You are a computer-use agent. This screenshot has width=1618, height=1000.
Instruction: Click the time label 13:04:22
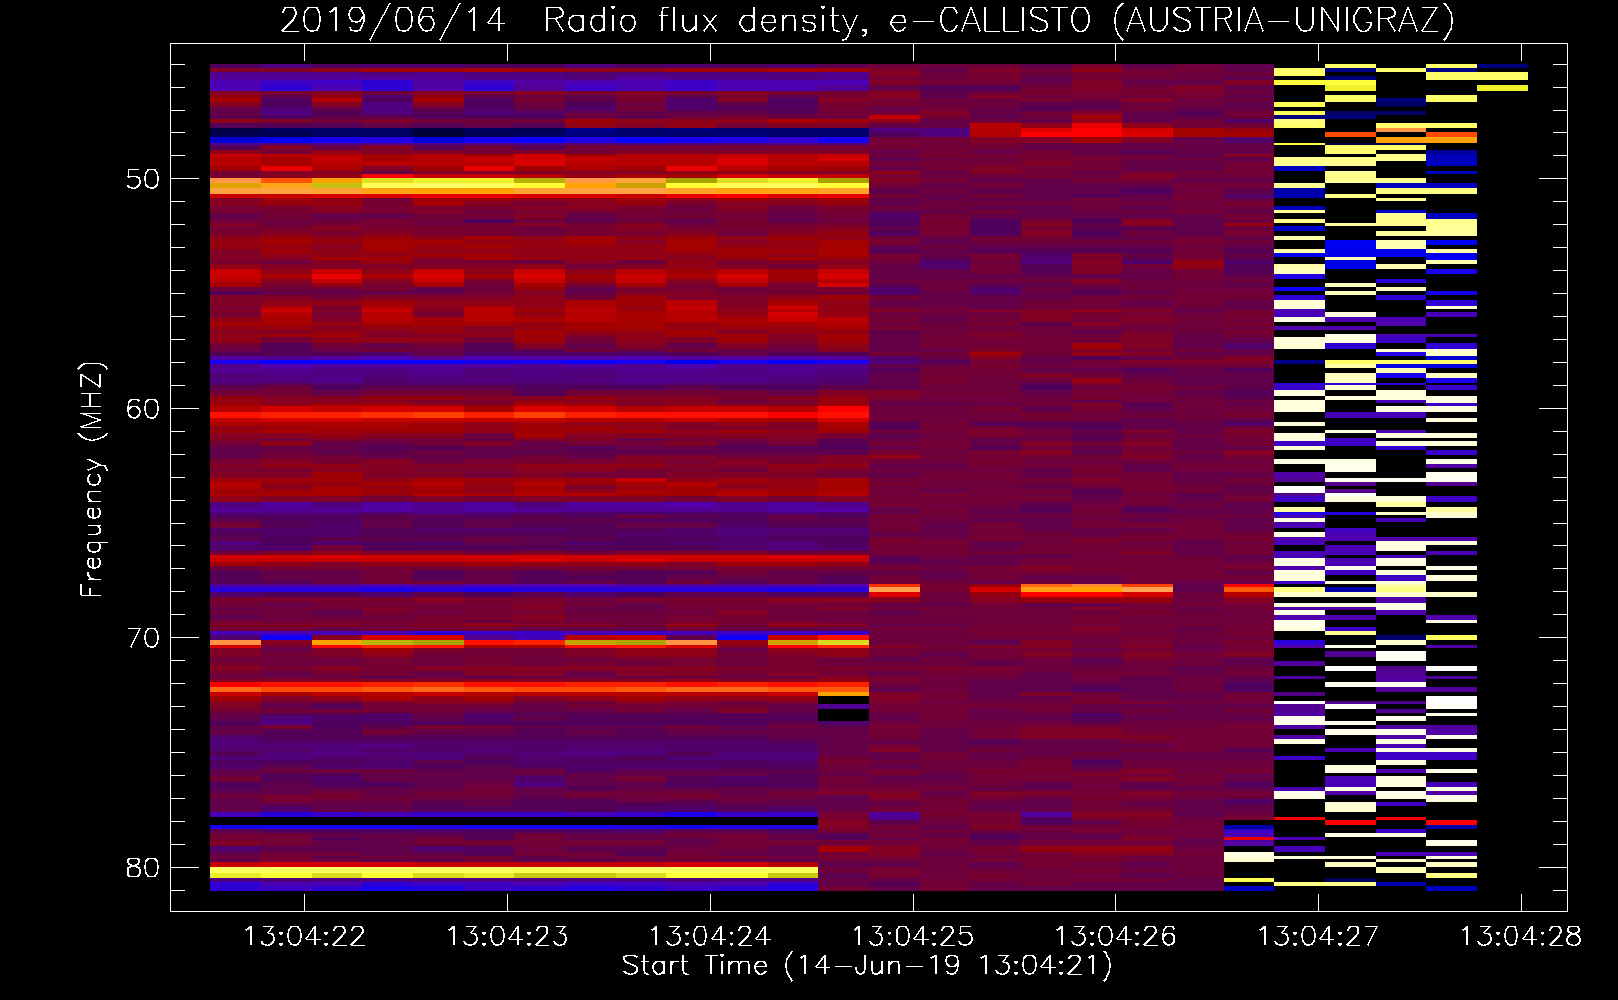[305, 936]
